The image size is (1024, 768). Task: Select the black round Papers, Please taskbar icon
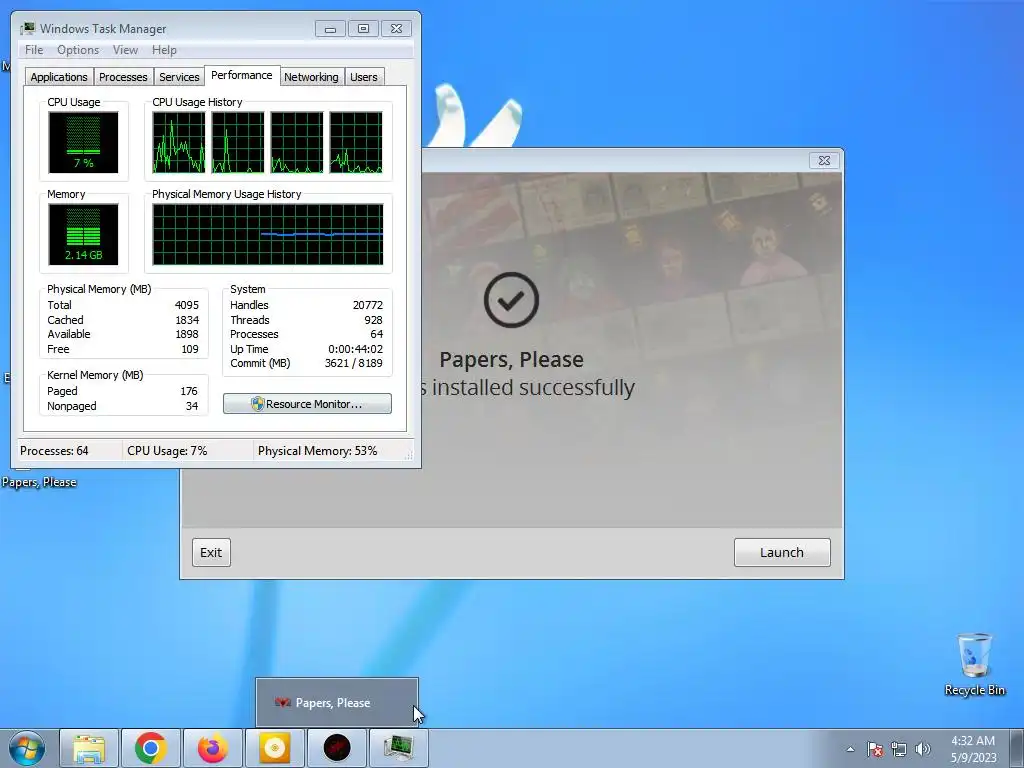coord(337,748)
